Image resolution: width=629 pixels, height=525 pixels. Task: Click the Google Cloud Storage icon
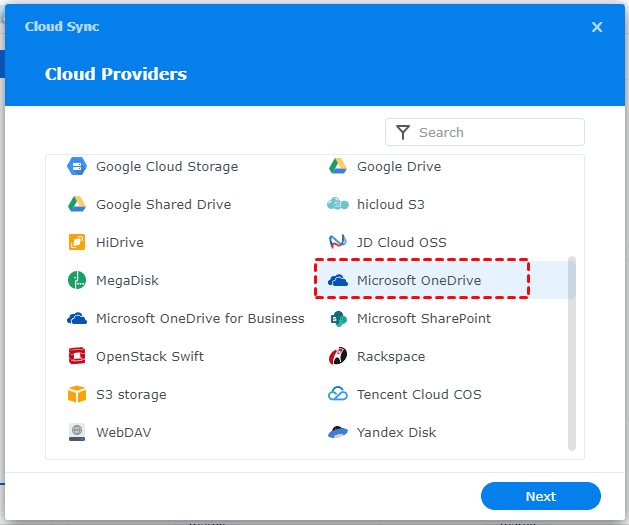77,166
